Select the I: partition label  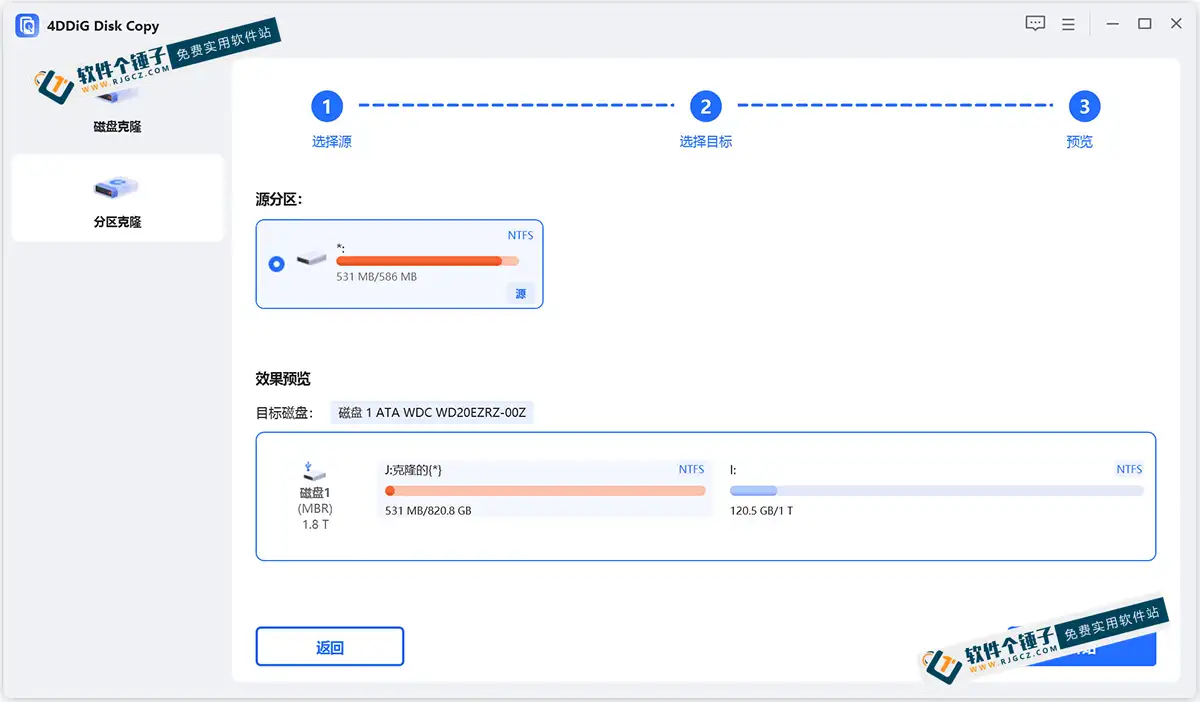(733, 469)
